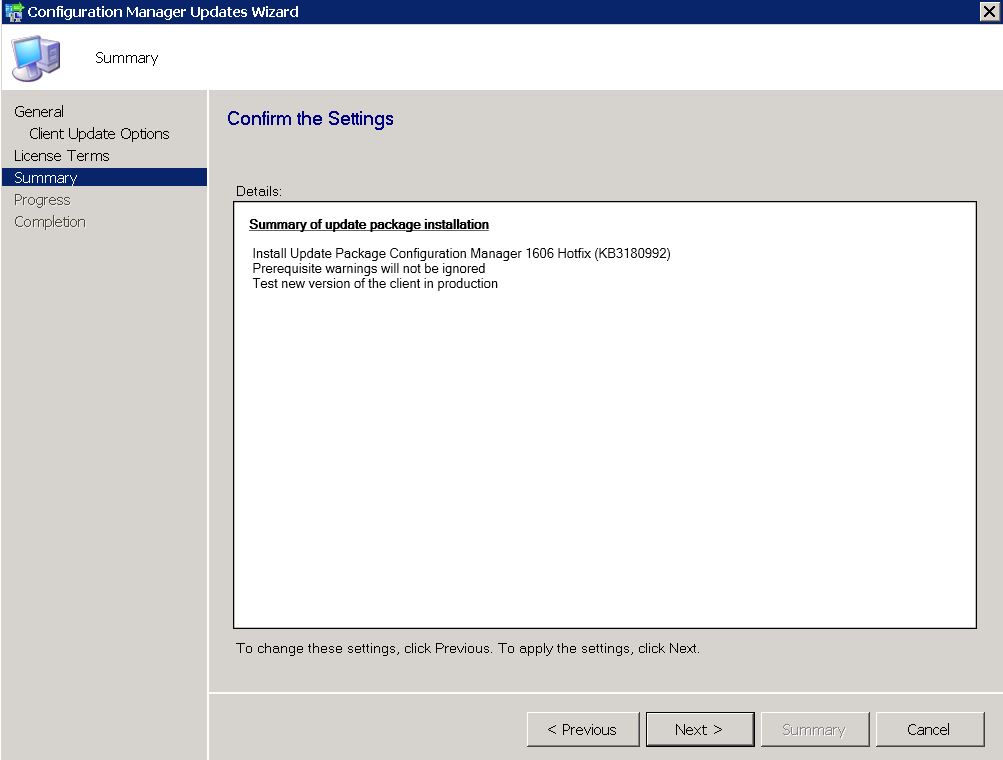Click 'Prerequisite warnings will not be ignored'

pos(368,269)
